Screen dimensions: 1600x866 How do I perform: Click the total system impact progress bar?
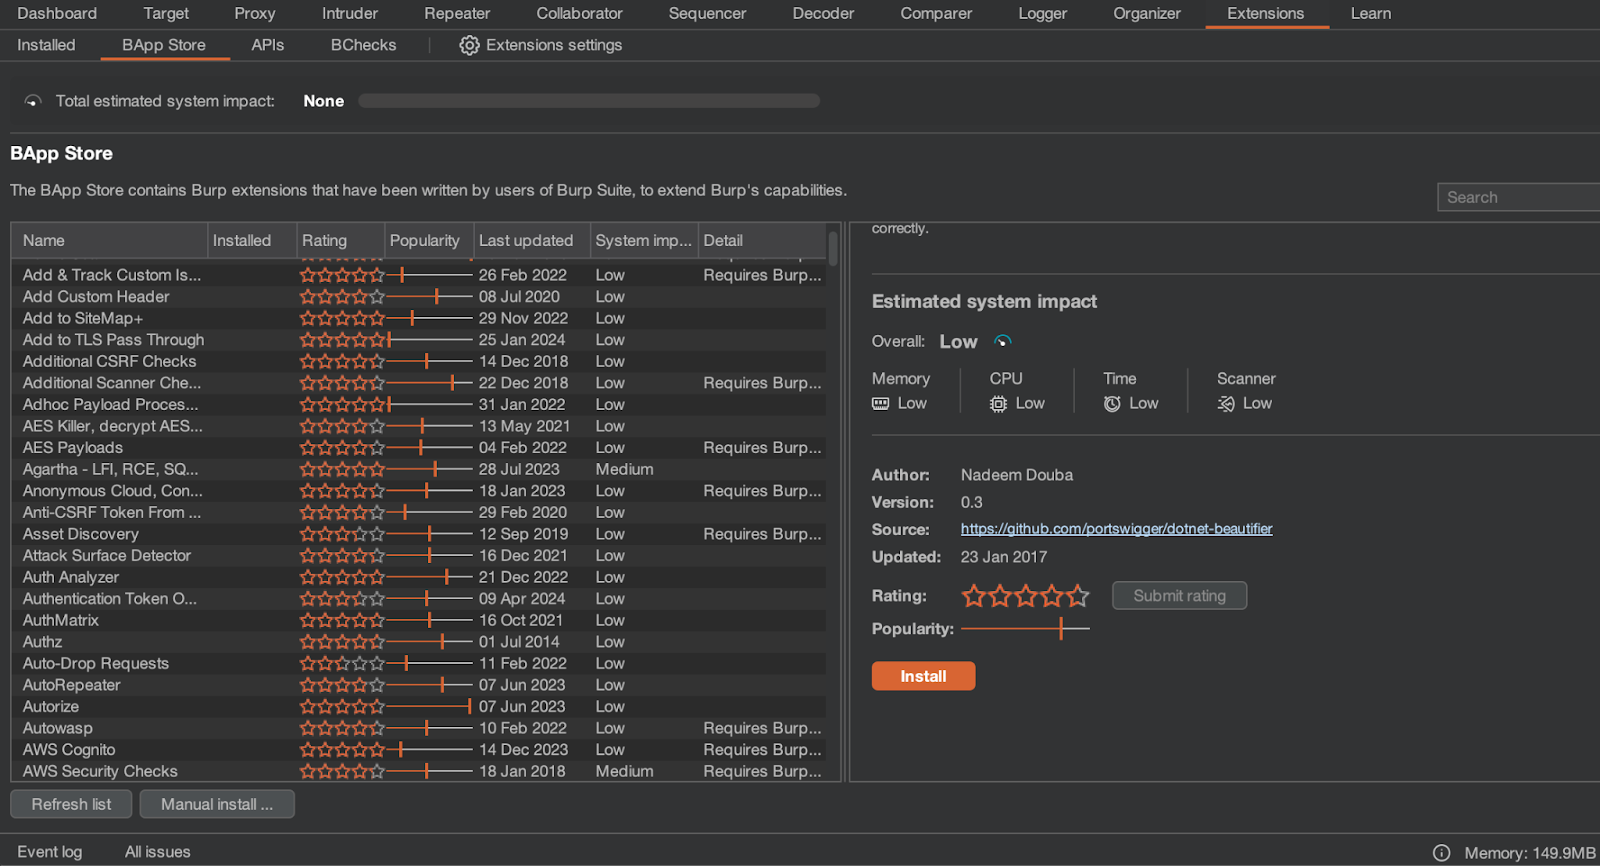pyautogui.click(x=589, y=101)
